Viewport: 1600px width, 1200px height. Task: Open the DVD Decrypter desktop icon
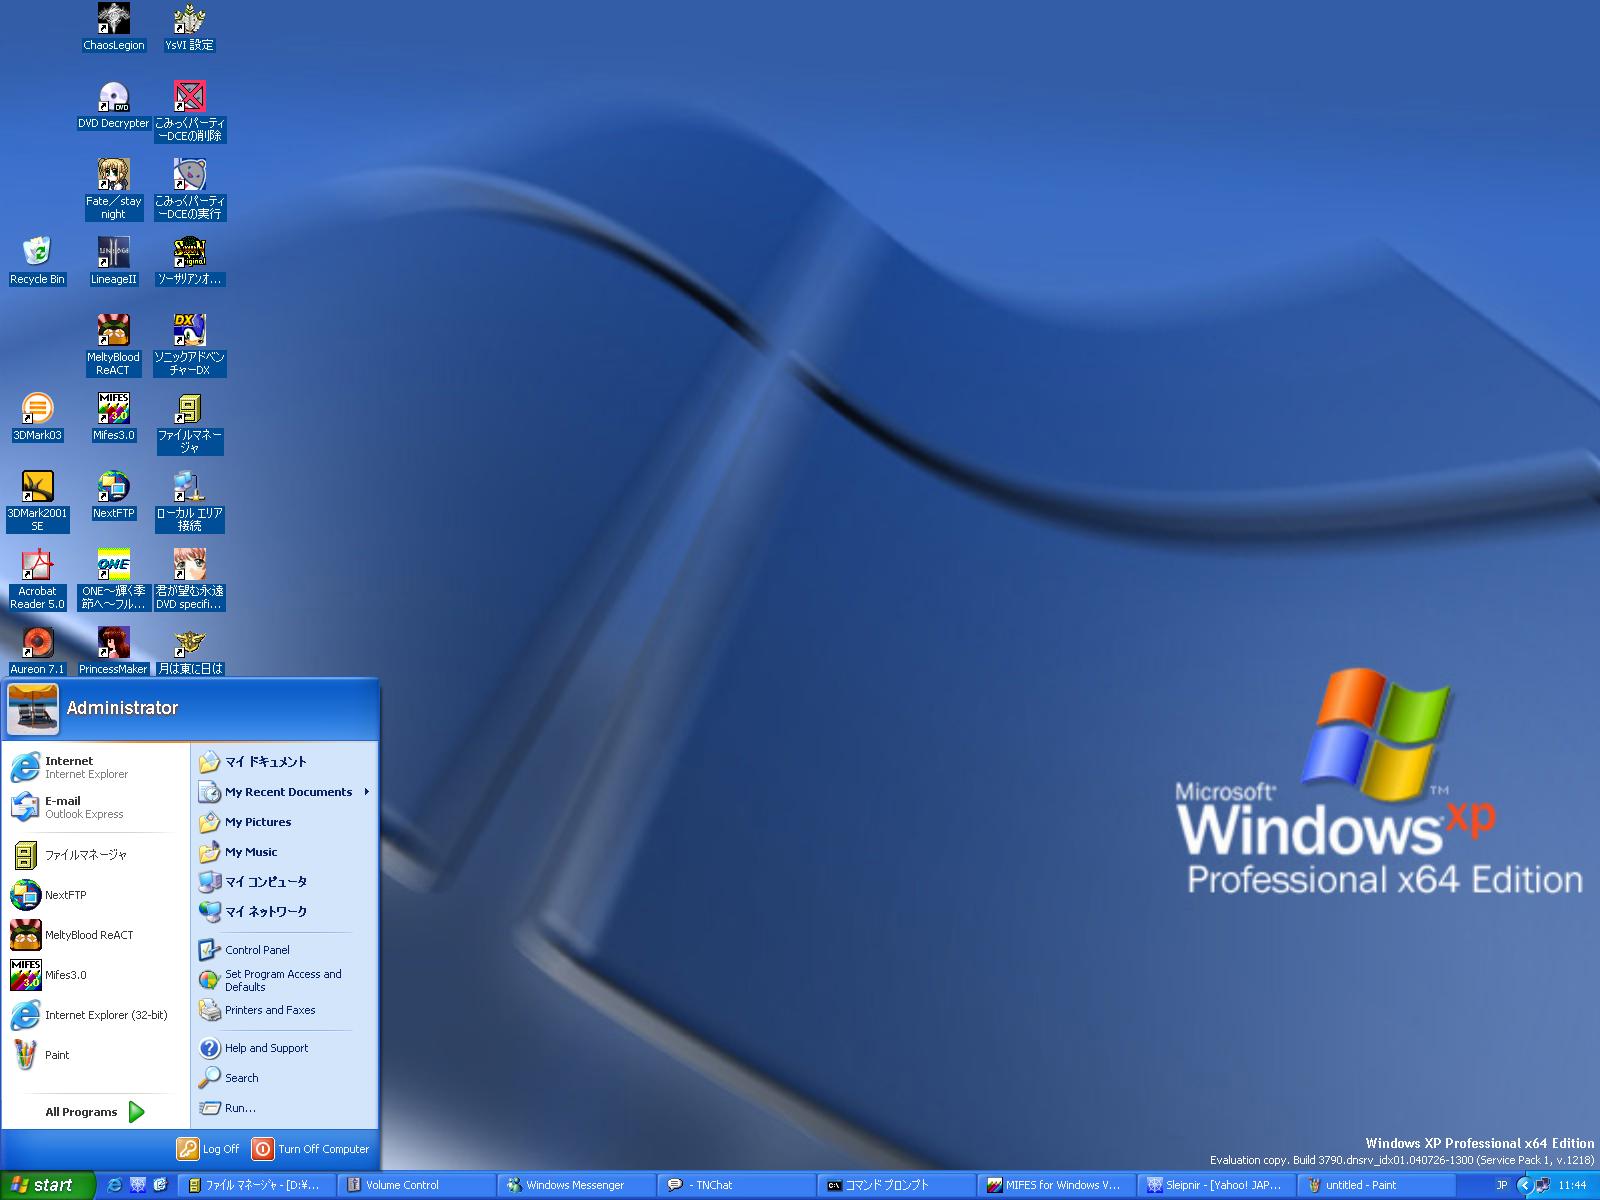coord(113,98)
